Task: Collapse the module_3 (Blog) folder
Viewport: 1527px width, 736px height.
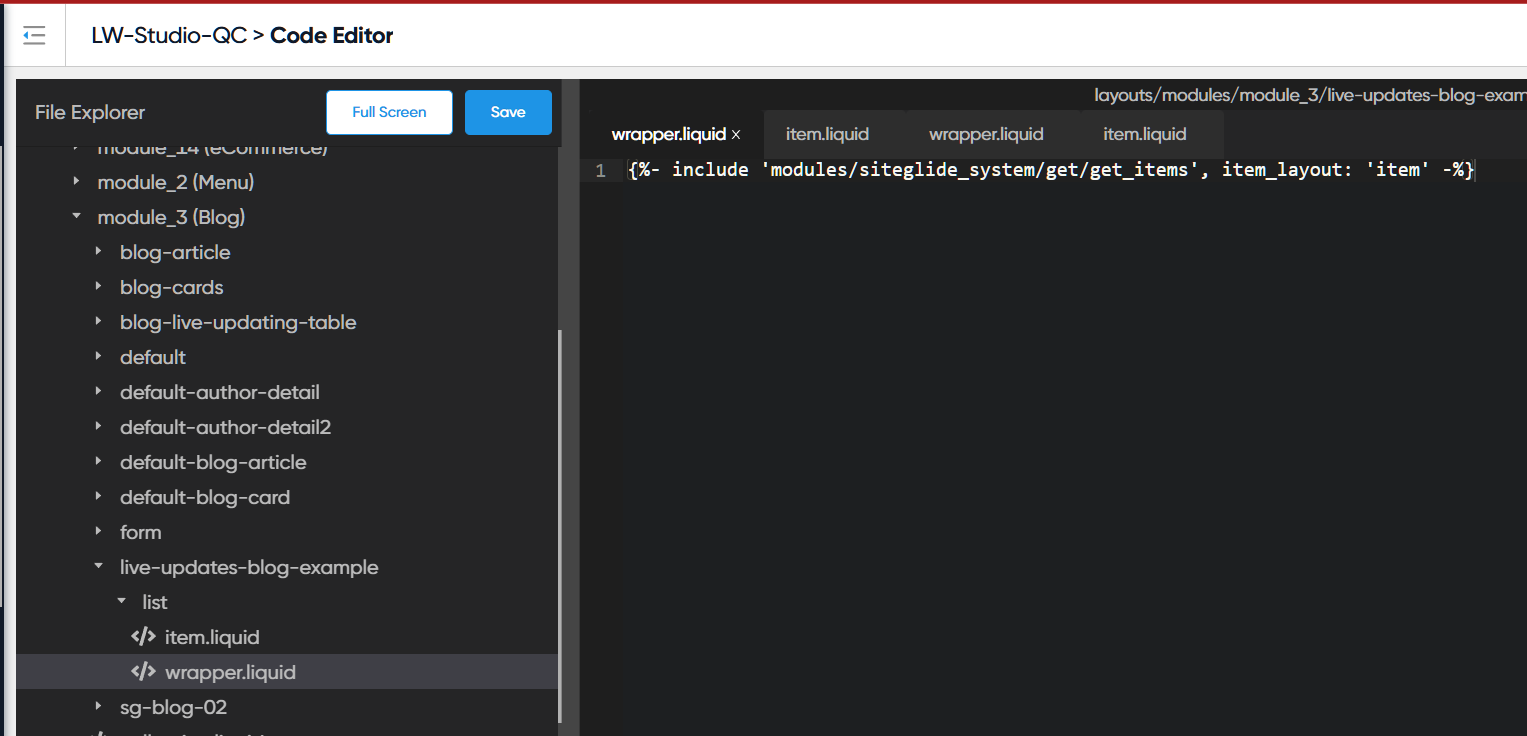Action: (77, 217)
